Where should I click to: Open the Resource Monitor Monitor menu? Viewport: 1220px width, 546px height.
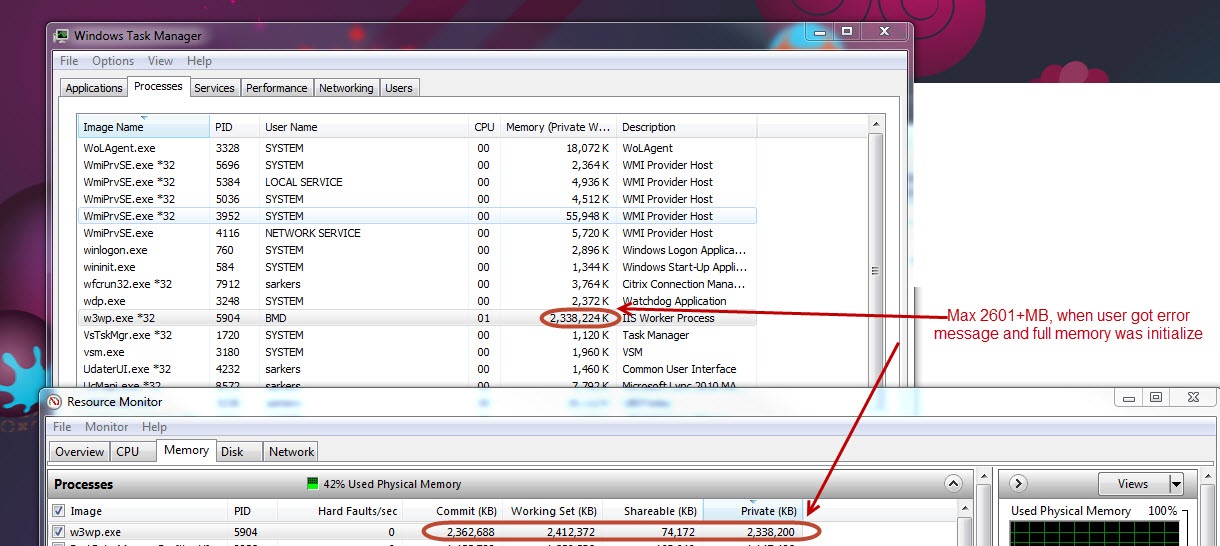point(106,427)
